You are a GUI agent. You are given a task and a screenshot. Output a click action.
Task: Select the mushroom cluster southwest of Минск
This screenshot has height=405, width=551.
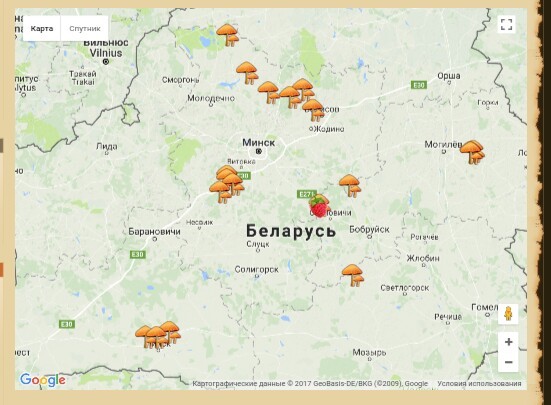click(227, 184)
